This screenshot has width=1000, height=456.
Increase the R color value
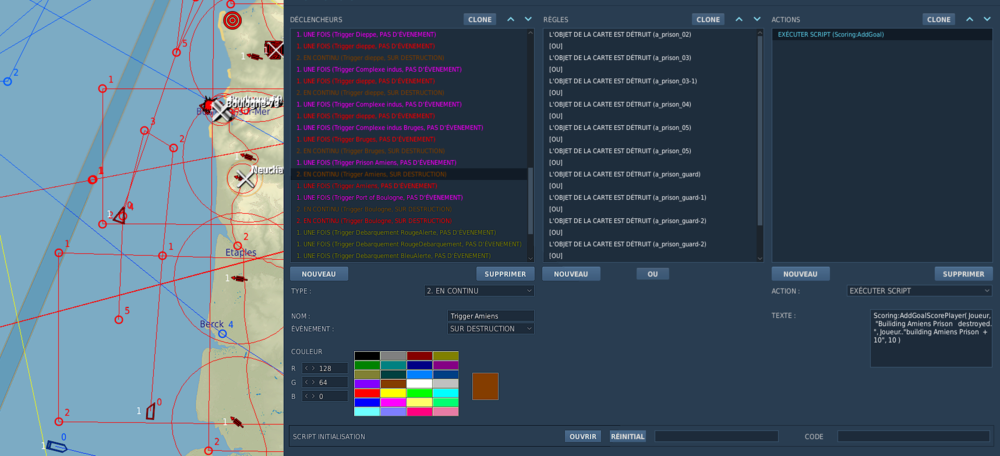pyautogui.click(x=313, y=368)
